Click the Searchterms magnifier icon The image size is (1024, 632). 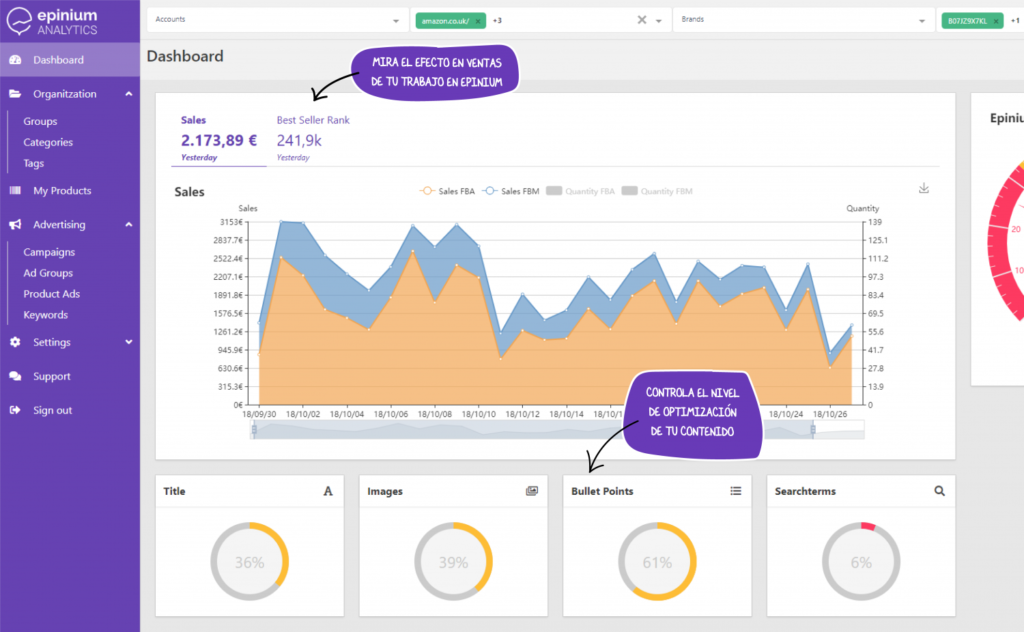[939, 491]
